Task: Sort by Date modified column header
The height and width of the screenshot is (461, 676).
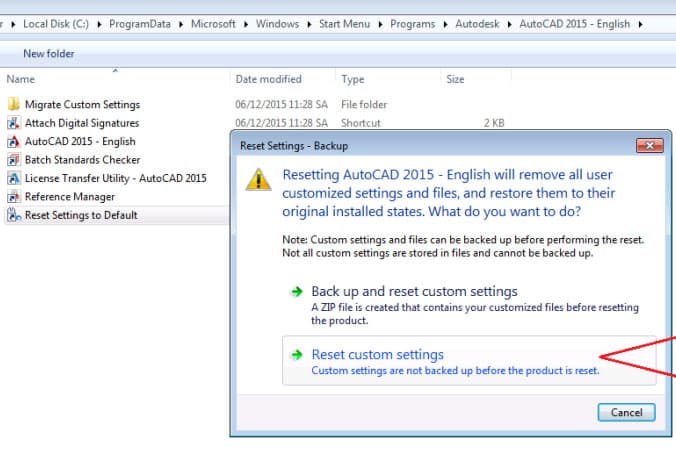Action: point(268,79)
